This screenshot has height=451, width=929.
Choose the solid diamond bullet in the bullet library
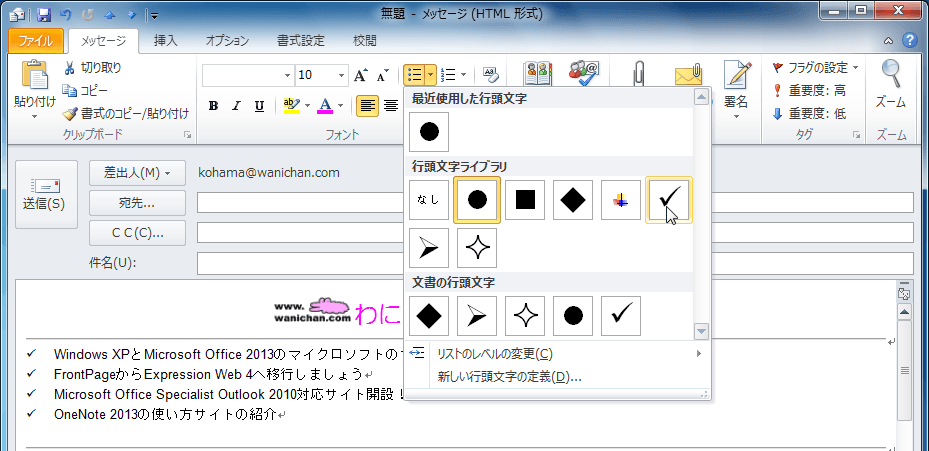pyautogui.click(x=573, y=200)
